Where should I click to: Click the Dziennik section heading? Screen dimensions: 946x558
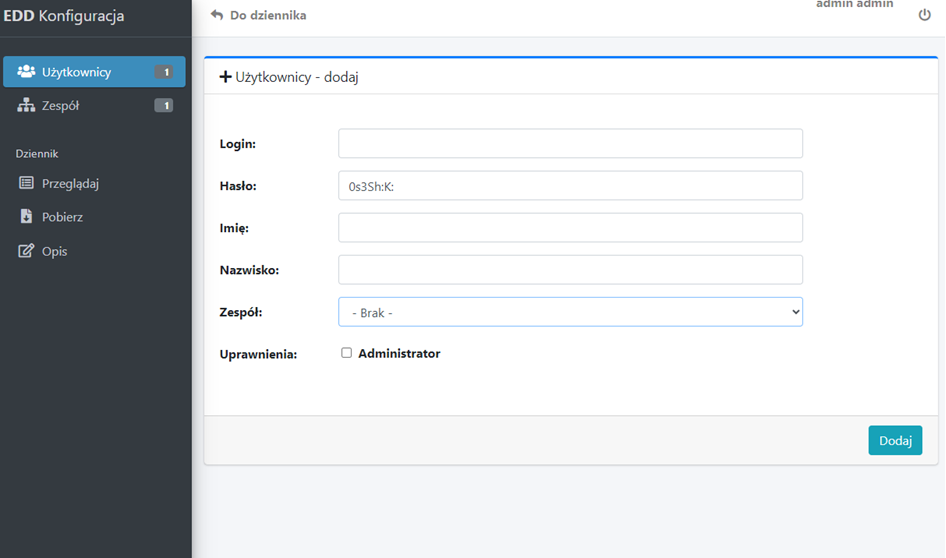[37, 154]
